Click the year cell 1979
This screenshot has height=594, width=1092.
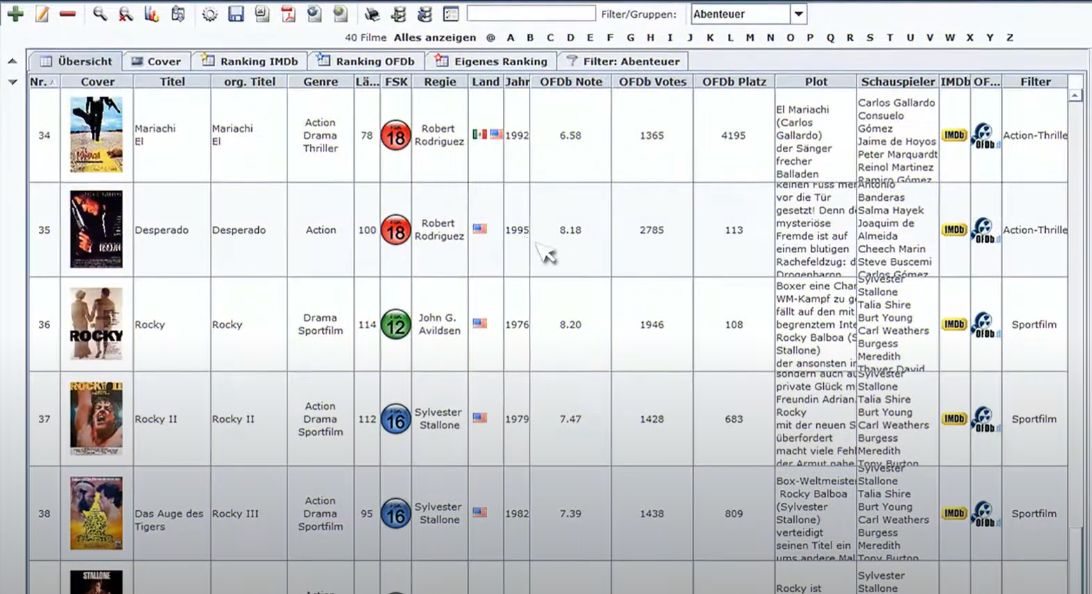click(517, 419)
